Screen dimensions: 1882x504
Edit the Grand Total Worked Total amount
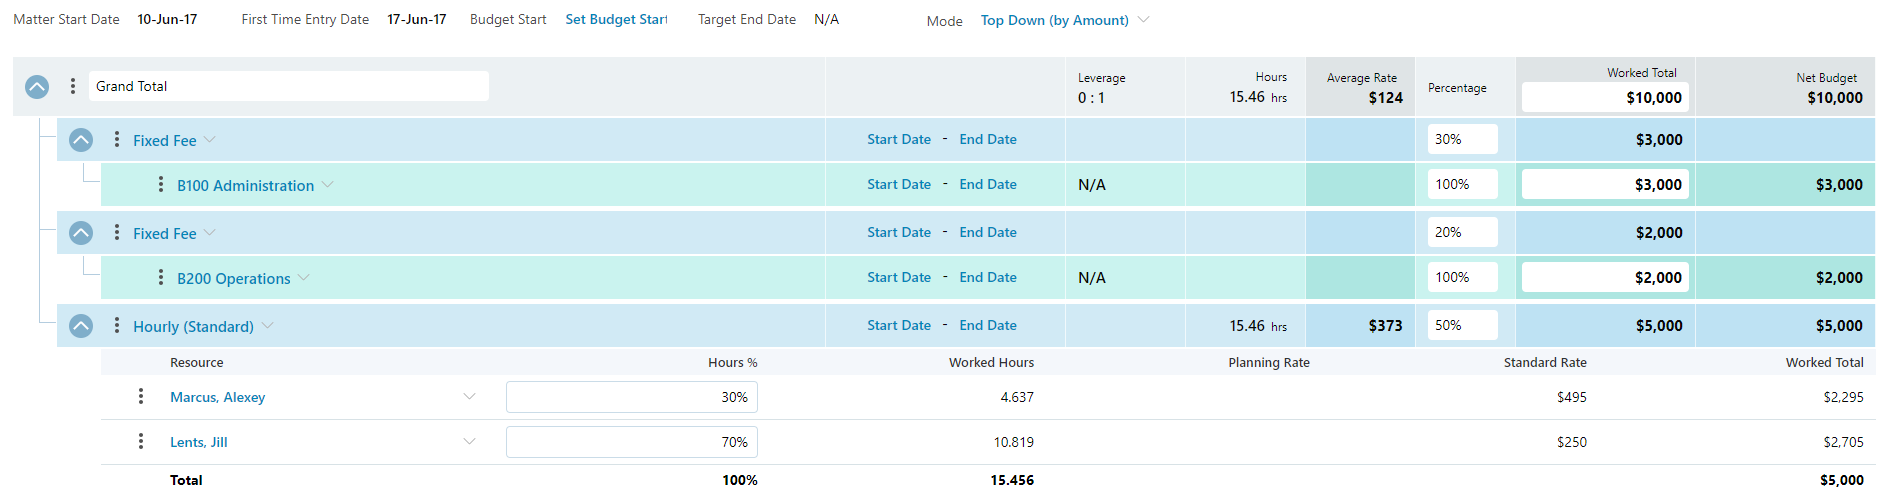tap(1604, 98)
